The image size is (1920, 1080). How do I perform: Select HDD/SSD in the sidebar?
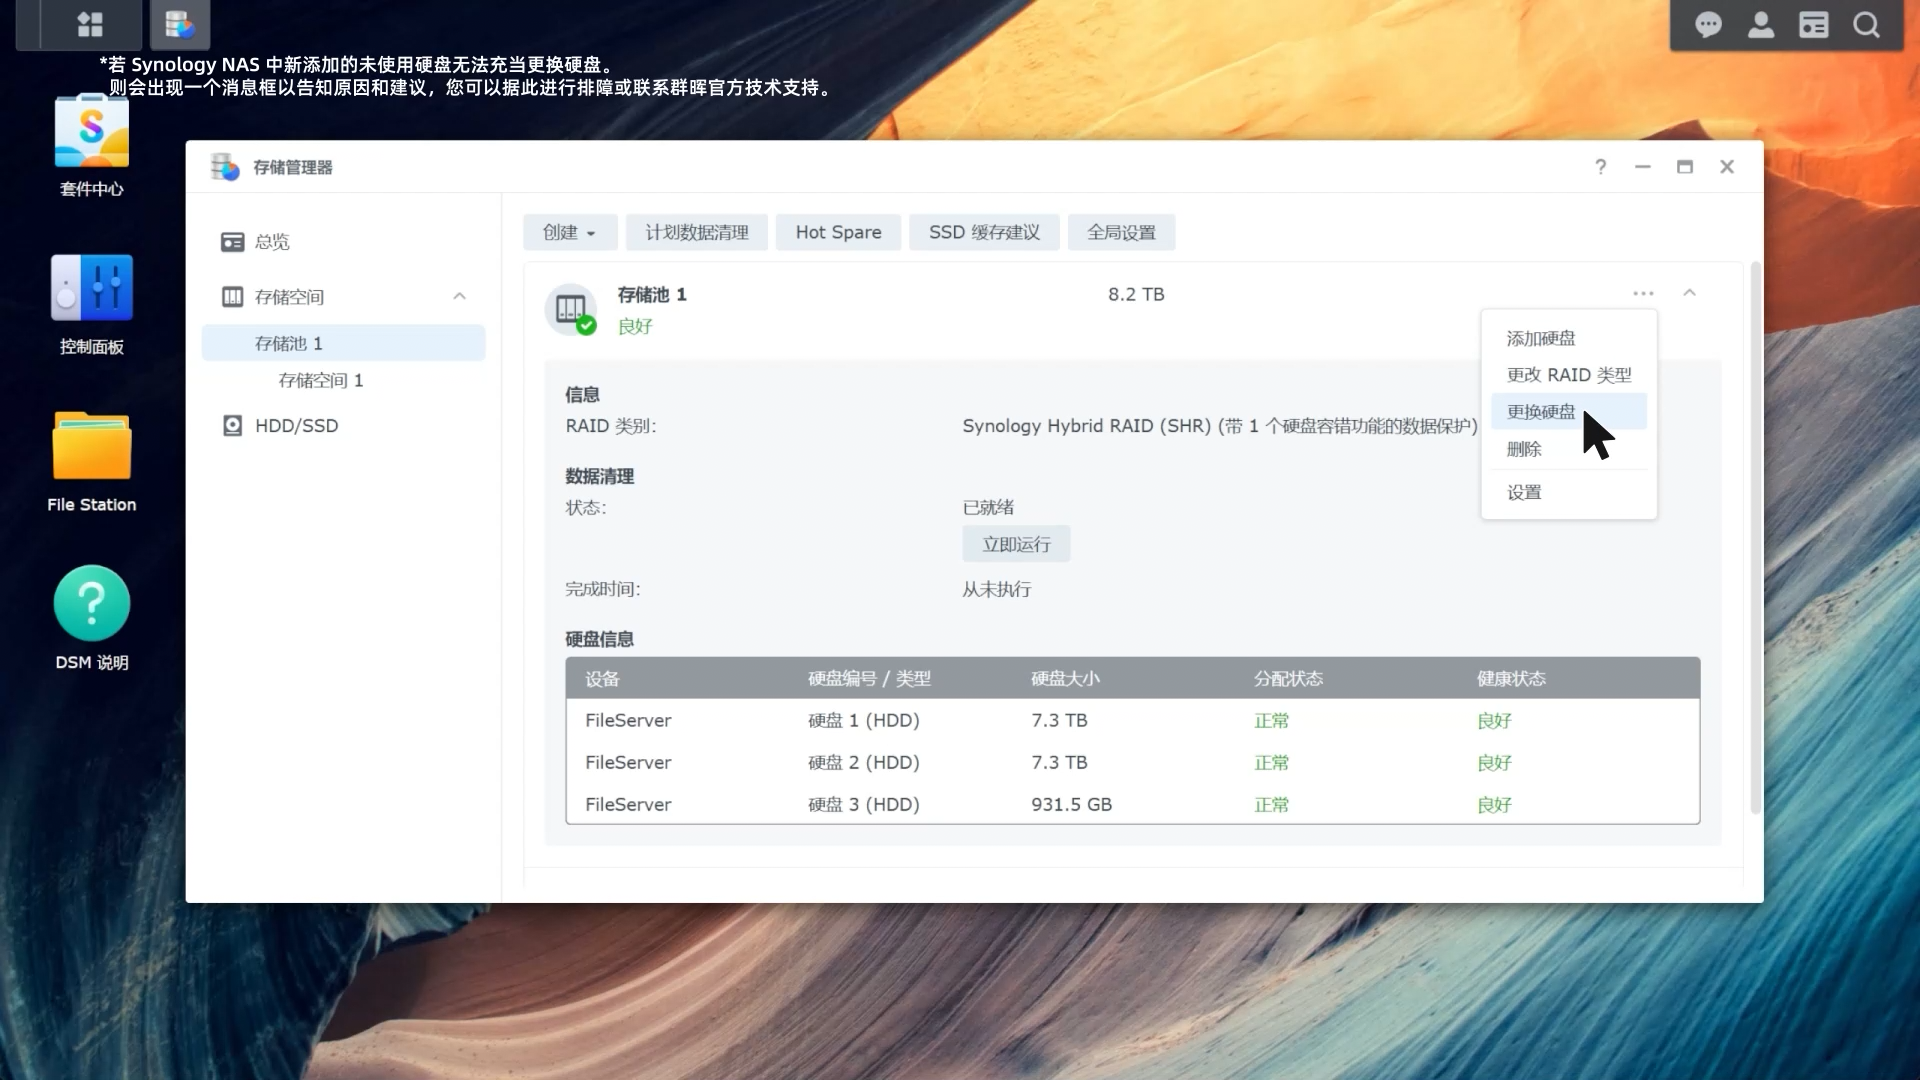click(x=343, y=426)
